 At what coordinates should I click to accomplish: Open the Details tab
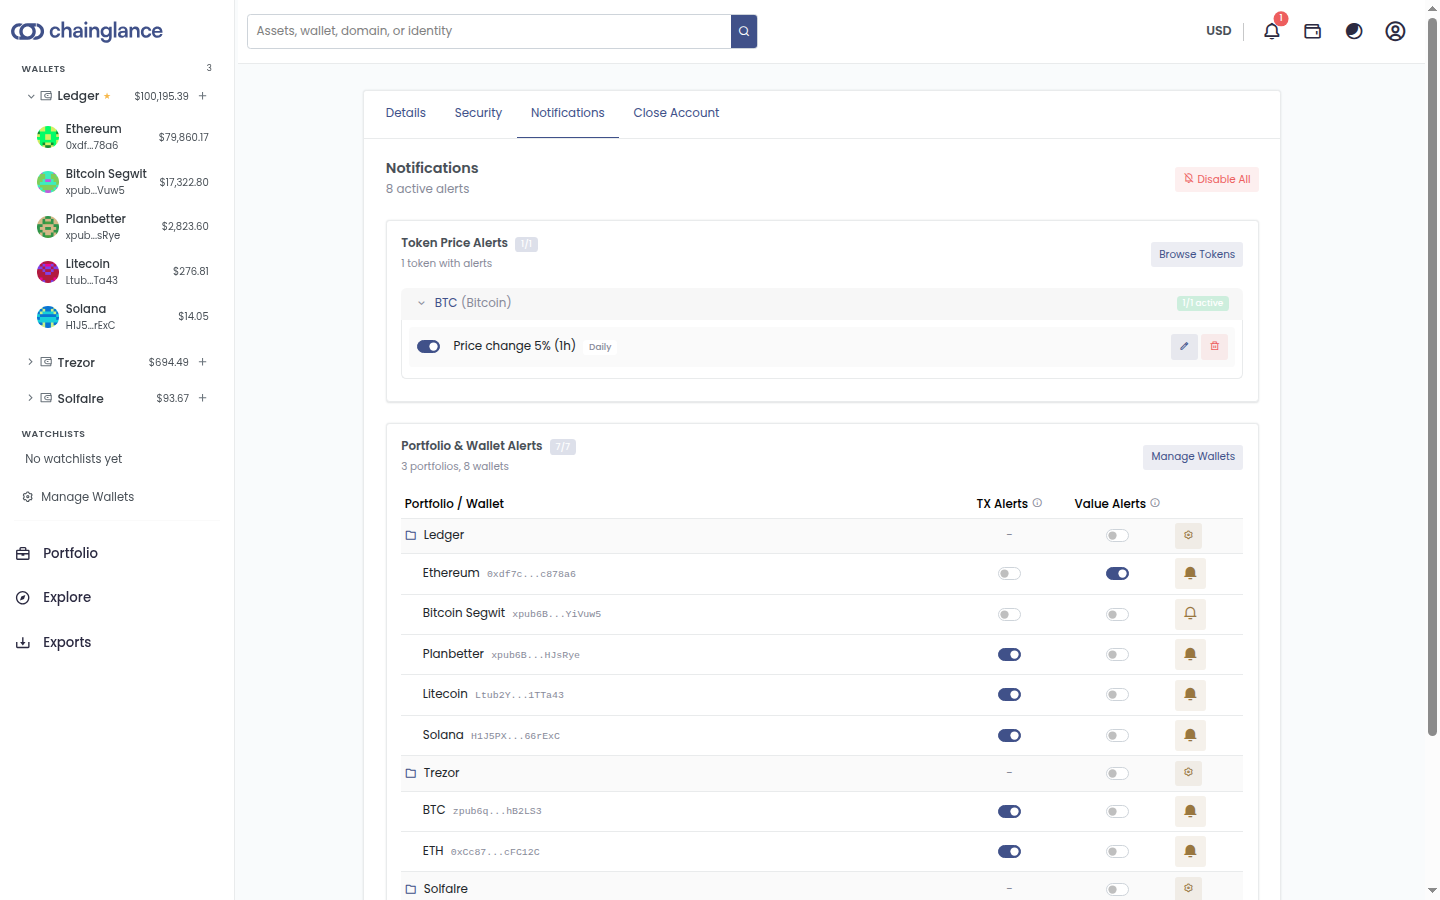tap(406, 113)
